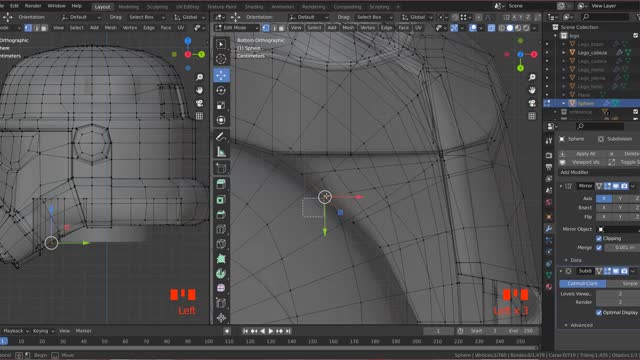Click the Merge distance 0.001 m field
The image size is (640, 360).
coord(622,247)
